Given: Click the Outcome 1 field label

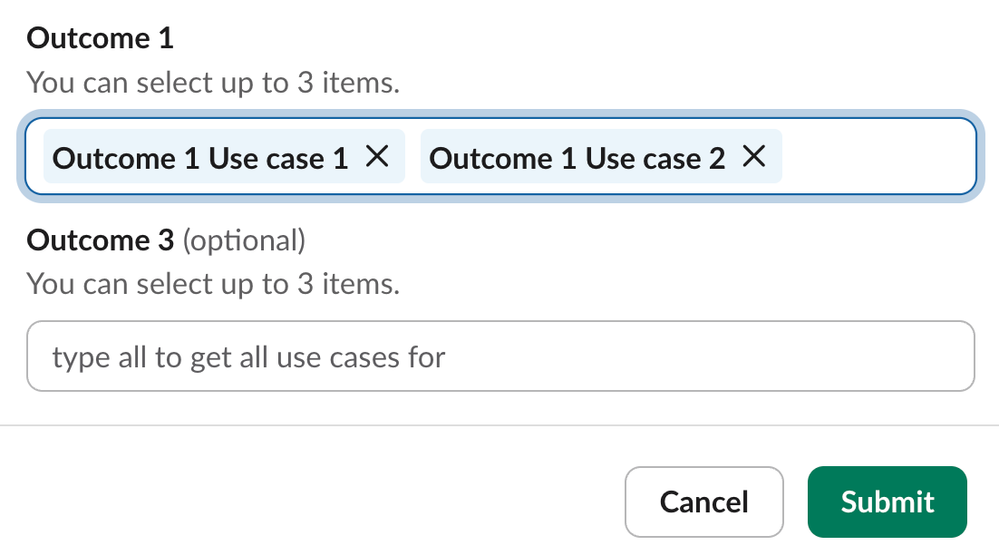Looking at the screenshot, I should point(100,39).
